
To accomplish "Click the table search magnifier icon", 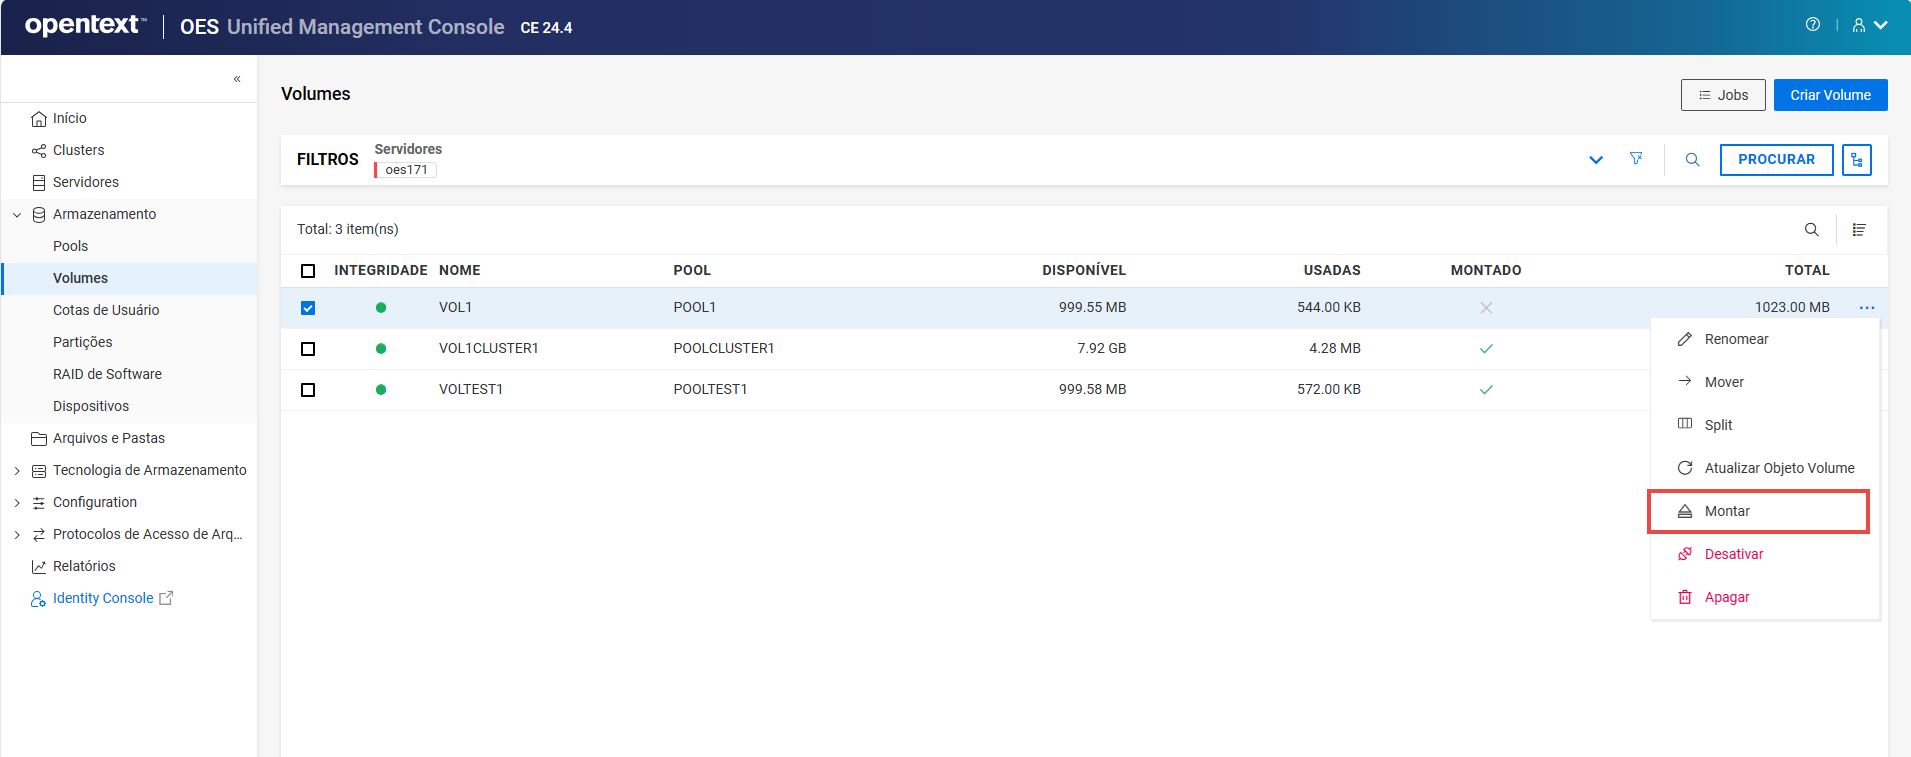I will (1811, 230).
